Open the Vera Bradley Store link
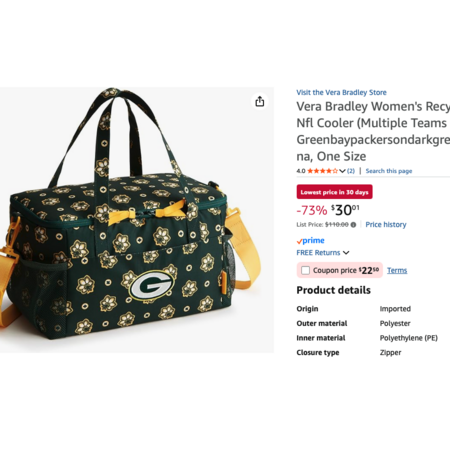This screenshot has height=450, width=450. pos(341,92)
